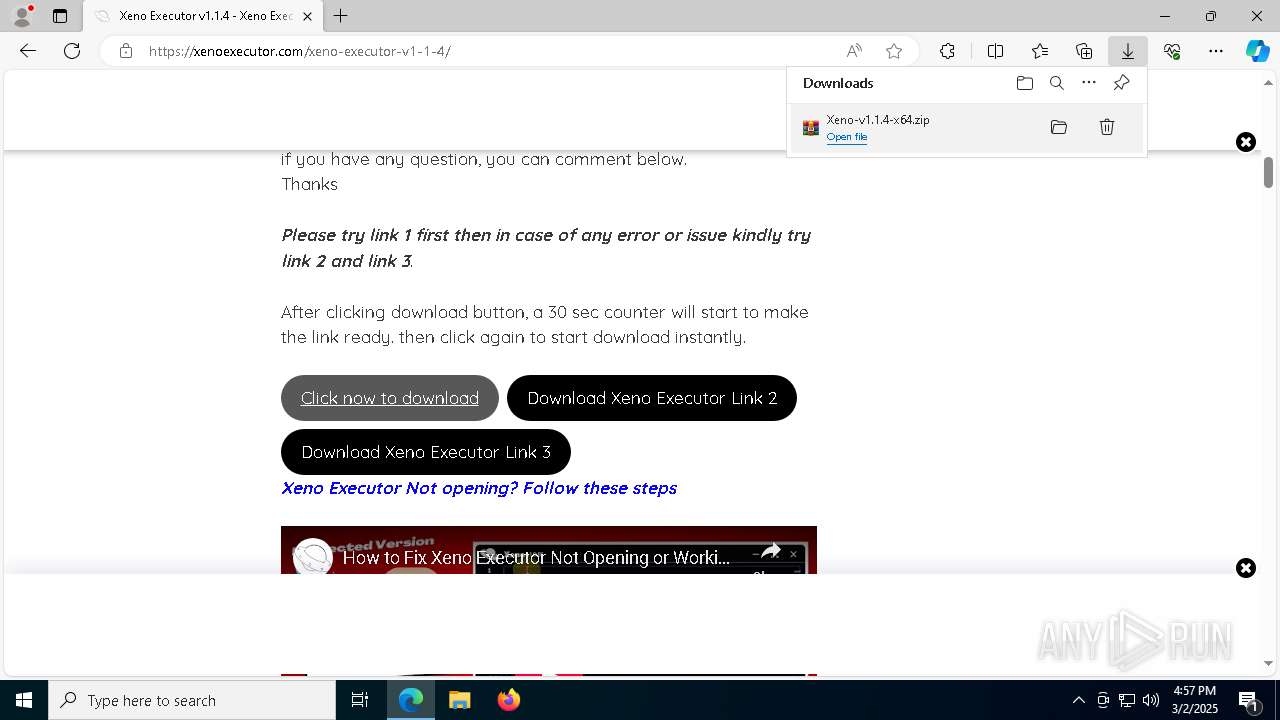Click the video channel avatar
1280x720 pixels.
[313, 557]
